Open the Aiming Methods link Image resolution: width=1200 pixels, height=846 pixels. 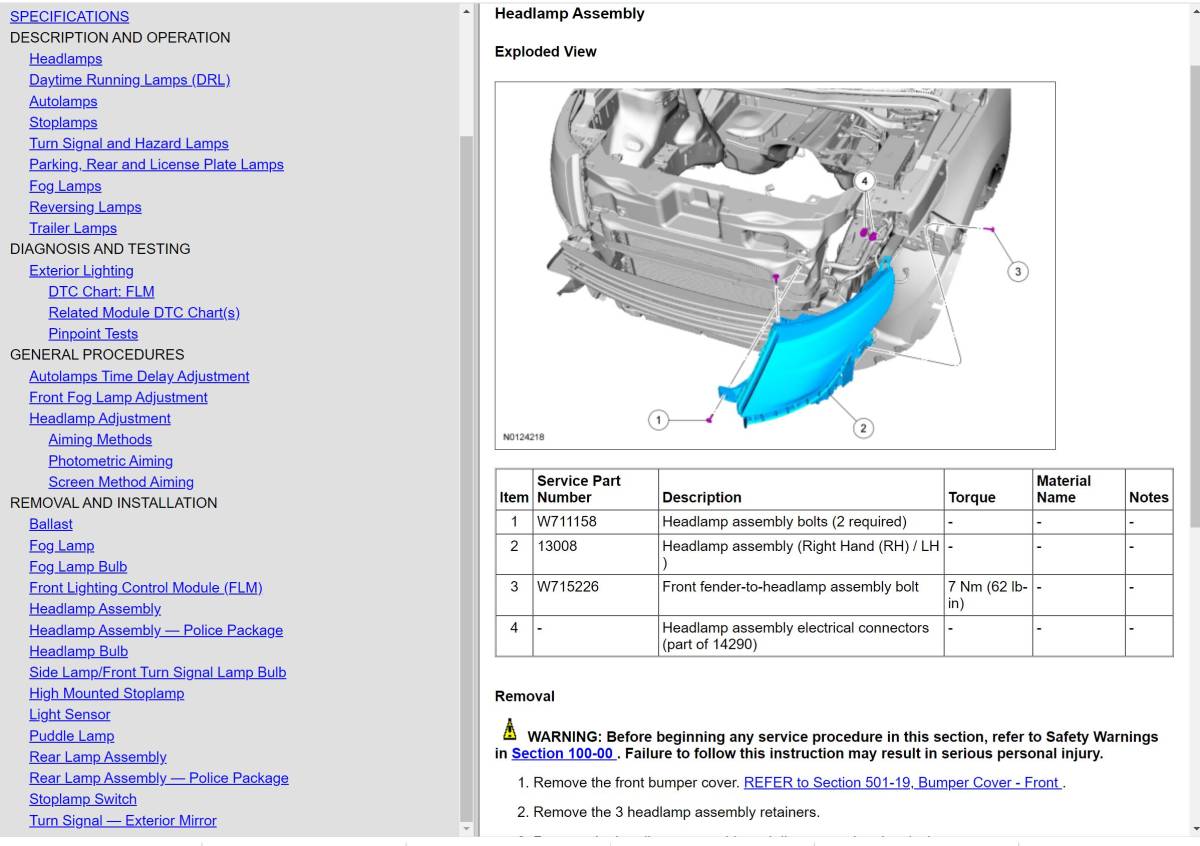tap(100, 439)
